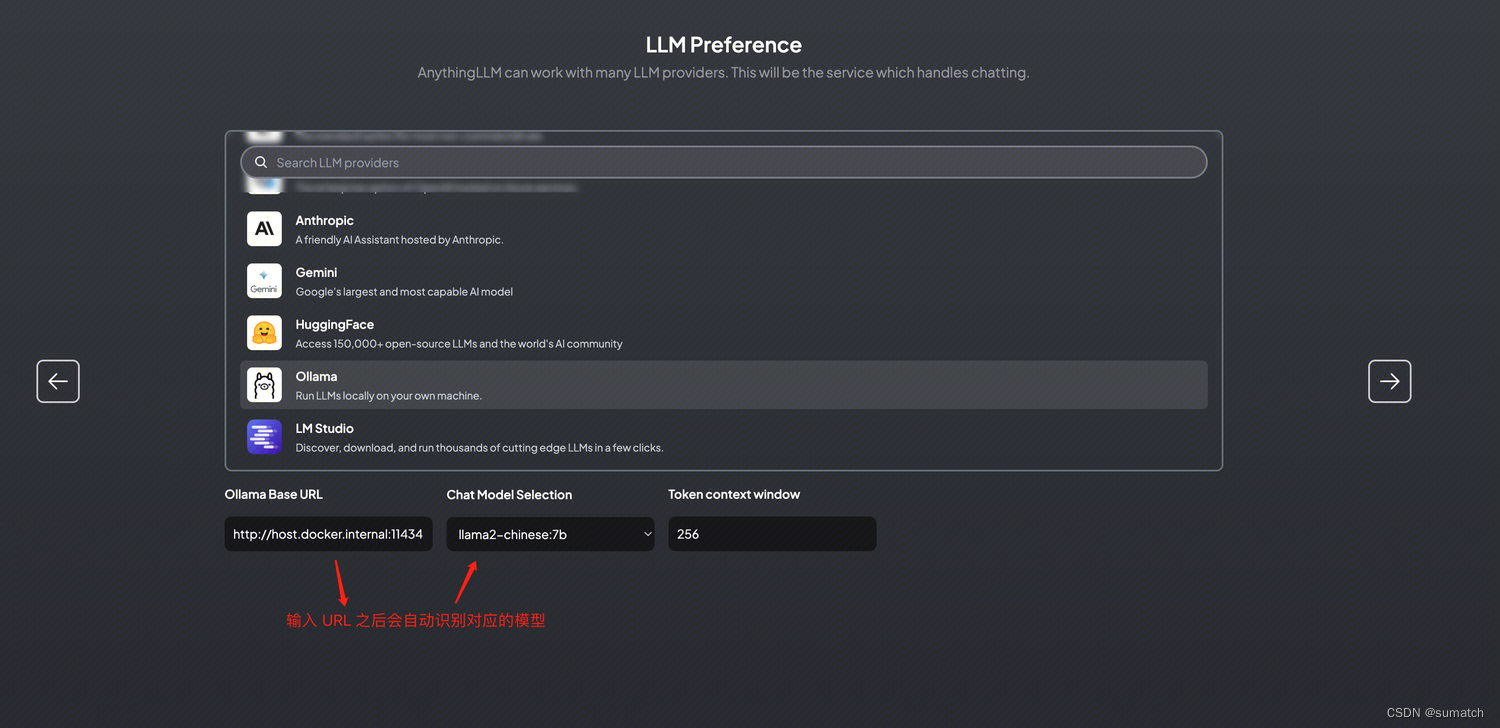Click the Chat Model Selection label
The image size is (1500, 728).
509,494
